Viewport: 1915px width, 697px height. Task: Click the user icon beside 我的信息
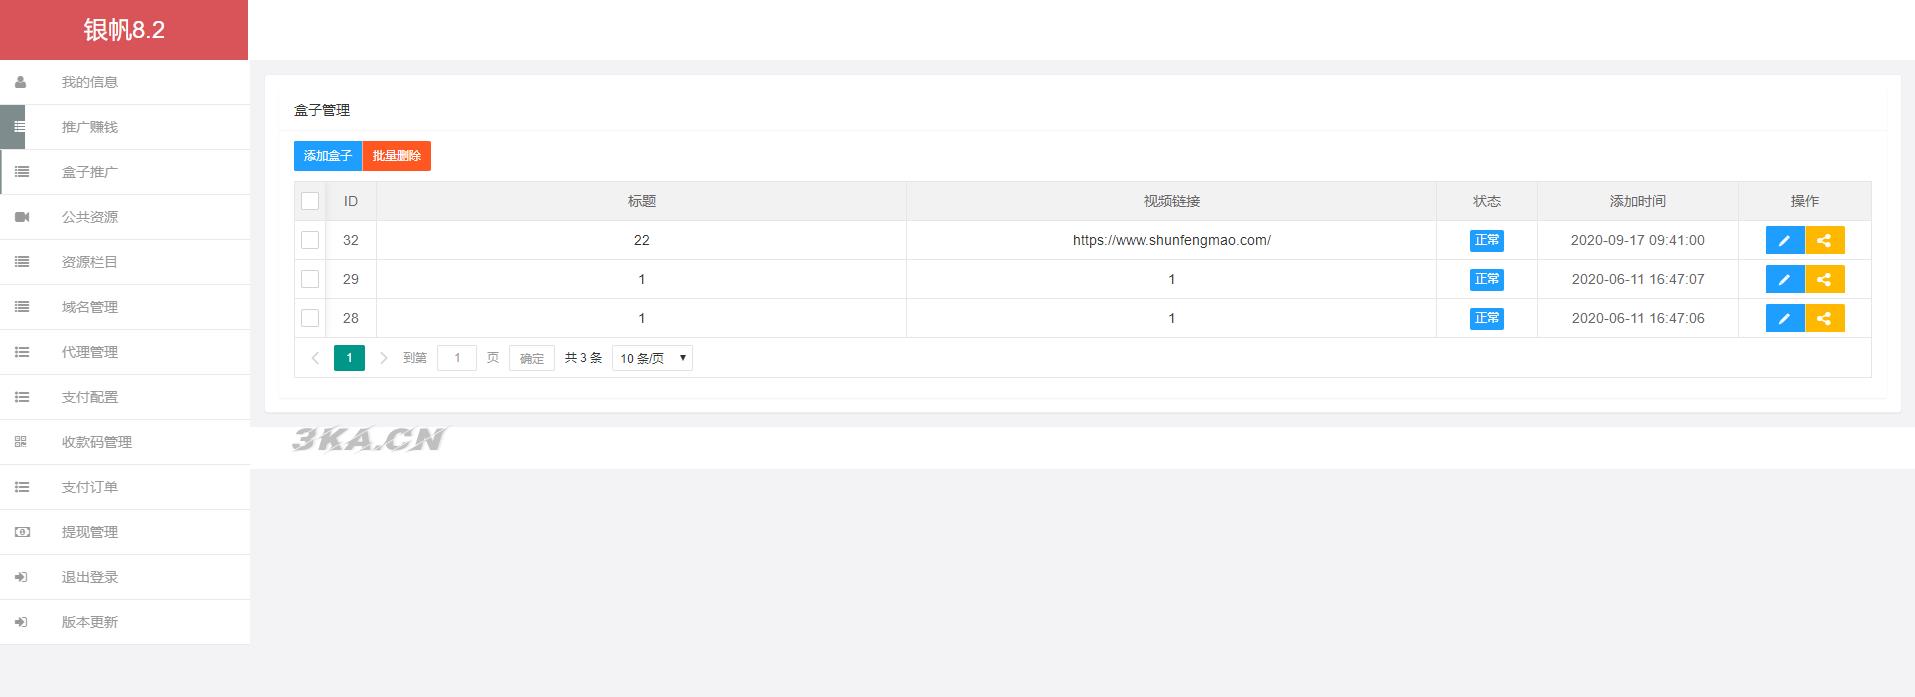(x=21, y=82)
